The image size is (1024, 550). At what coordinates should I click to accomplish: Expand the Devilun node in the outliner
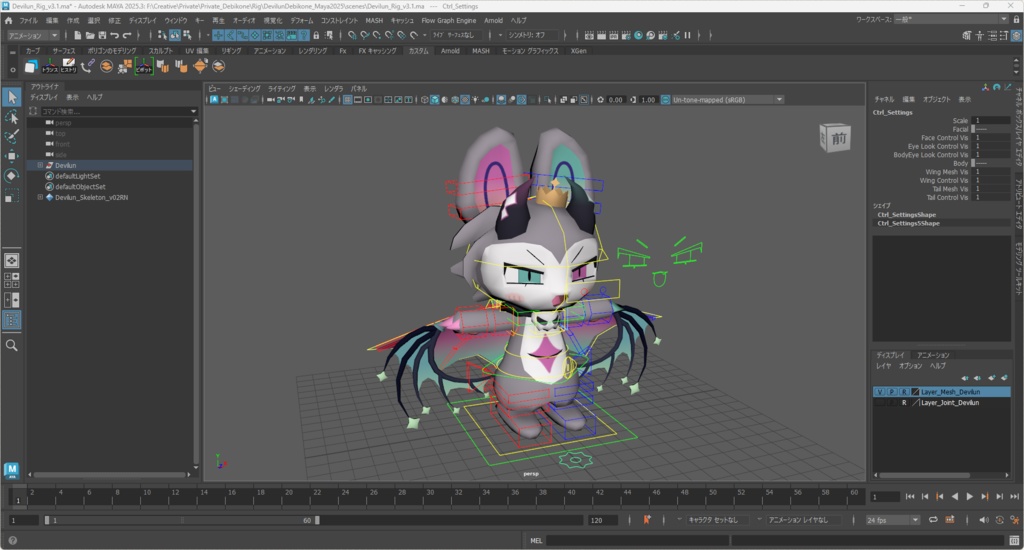pos(40,165)
